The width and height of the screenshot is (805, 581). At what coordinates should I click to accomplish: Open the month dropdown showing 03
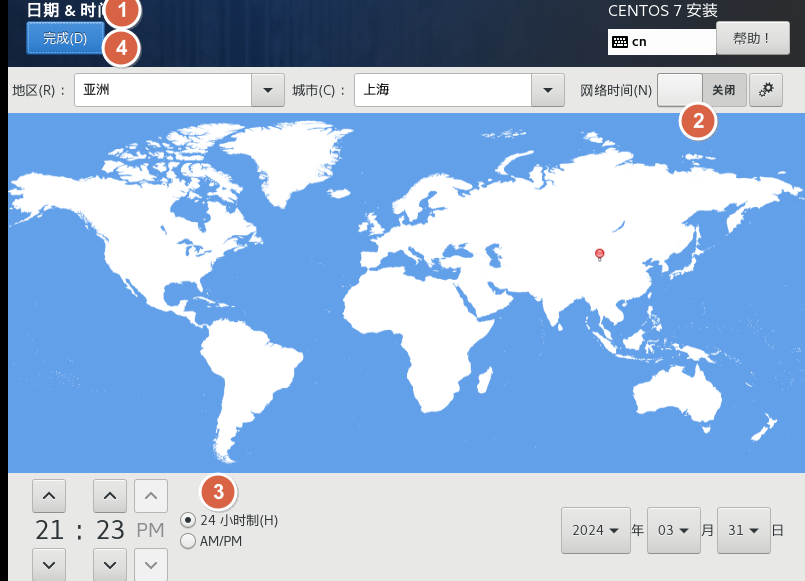coord(674,530)
